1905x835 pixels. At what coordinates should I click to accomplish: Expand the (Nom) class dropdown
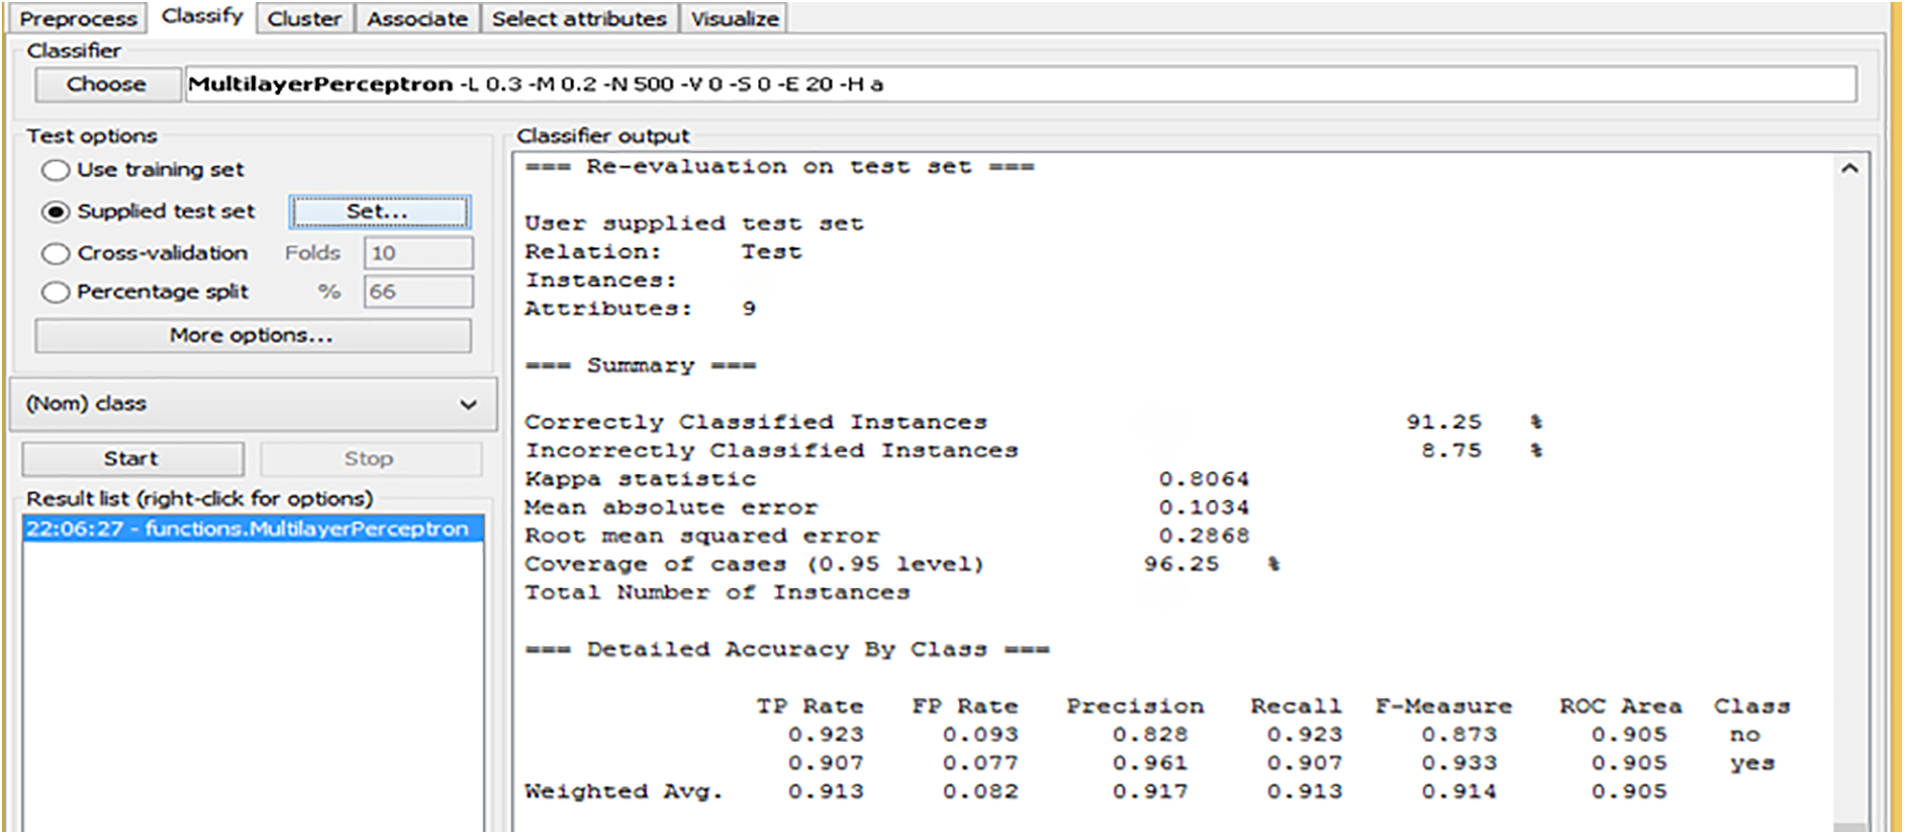point(253,404)
